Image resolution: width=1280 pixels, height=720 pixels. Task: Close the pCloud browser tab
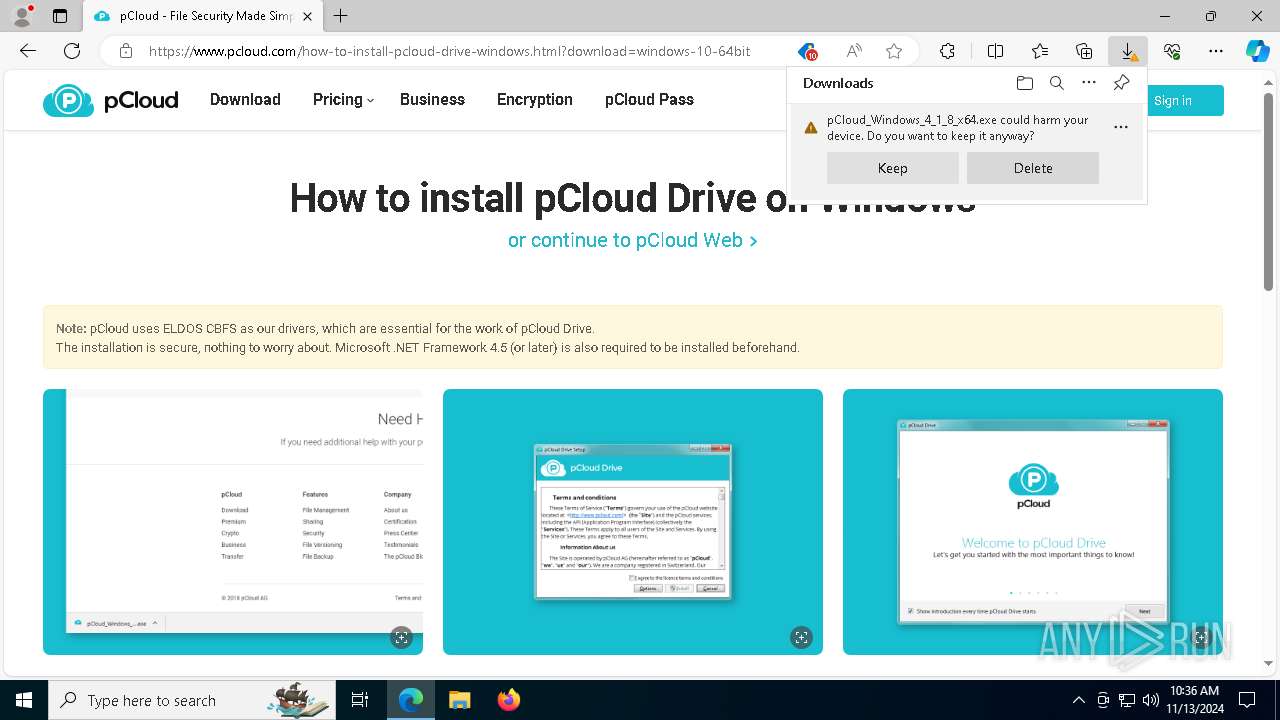tap(308, 16)
